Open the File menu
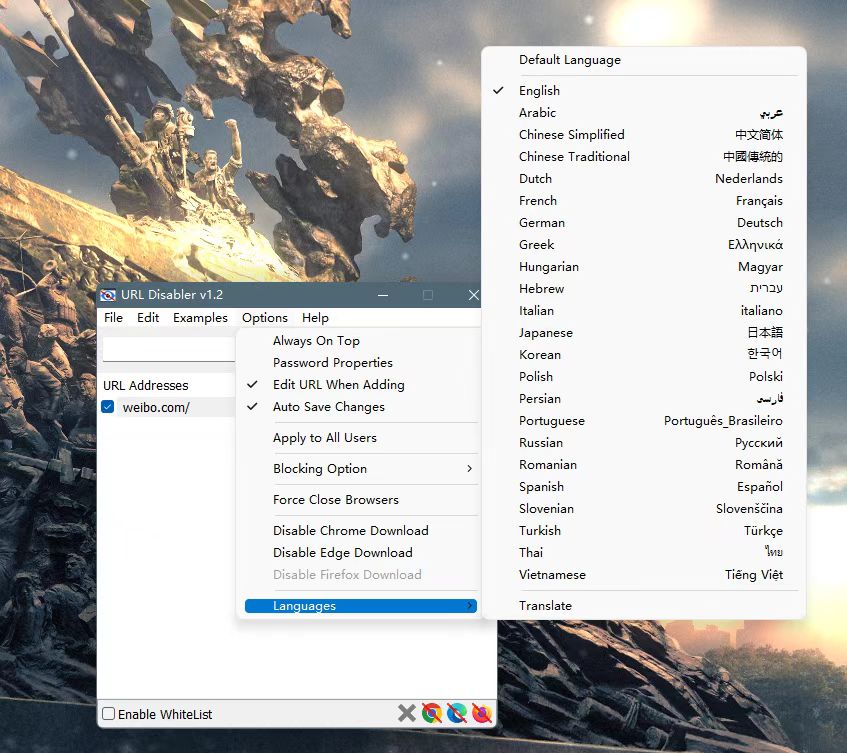Screen dimensions: 847x753 coord(113,318)
